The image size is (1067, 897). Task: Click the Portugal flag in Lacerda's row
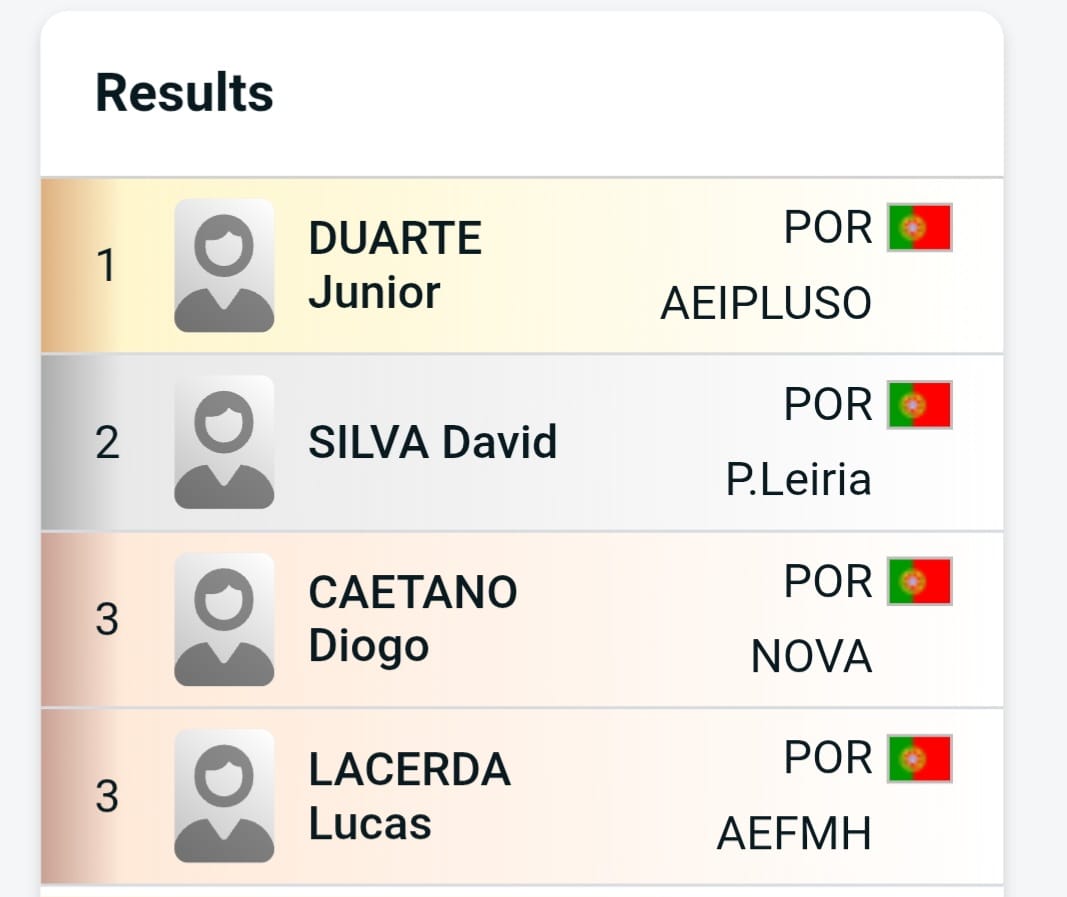(x=920, y=759)
